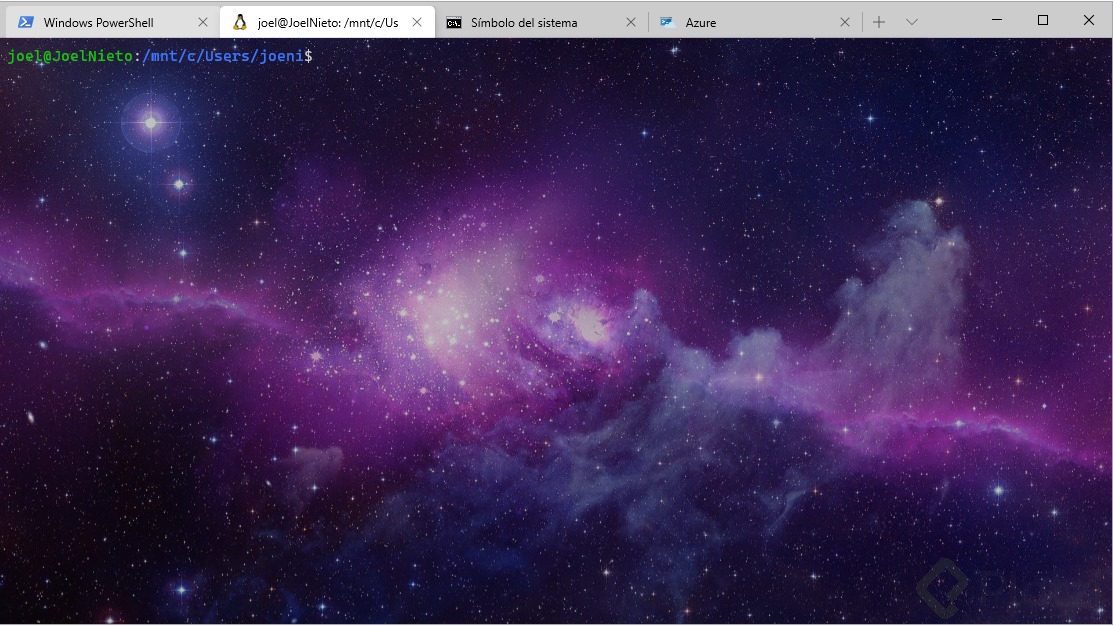
Task: Close the joel@JoelNieto tab
Action: [x=417, y=22]
